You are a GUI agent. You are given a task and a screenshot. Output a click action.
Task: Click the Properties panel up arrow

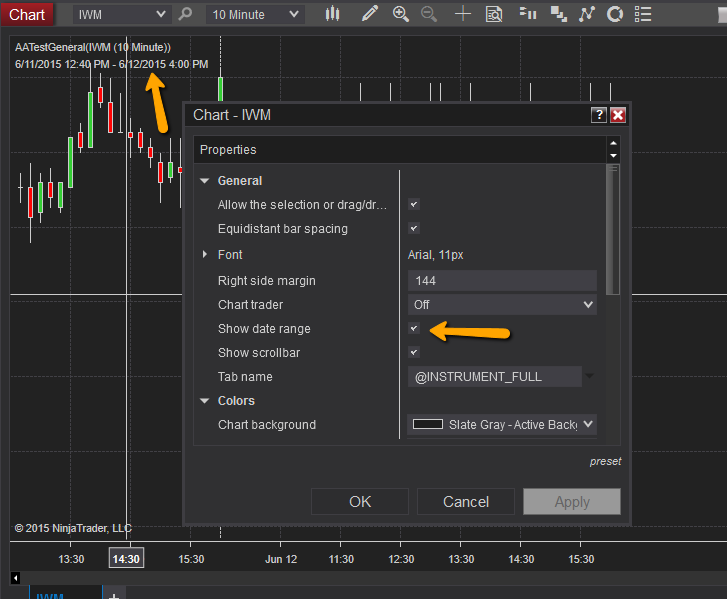coord(613,143)
